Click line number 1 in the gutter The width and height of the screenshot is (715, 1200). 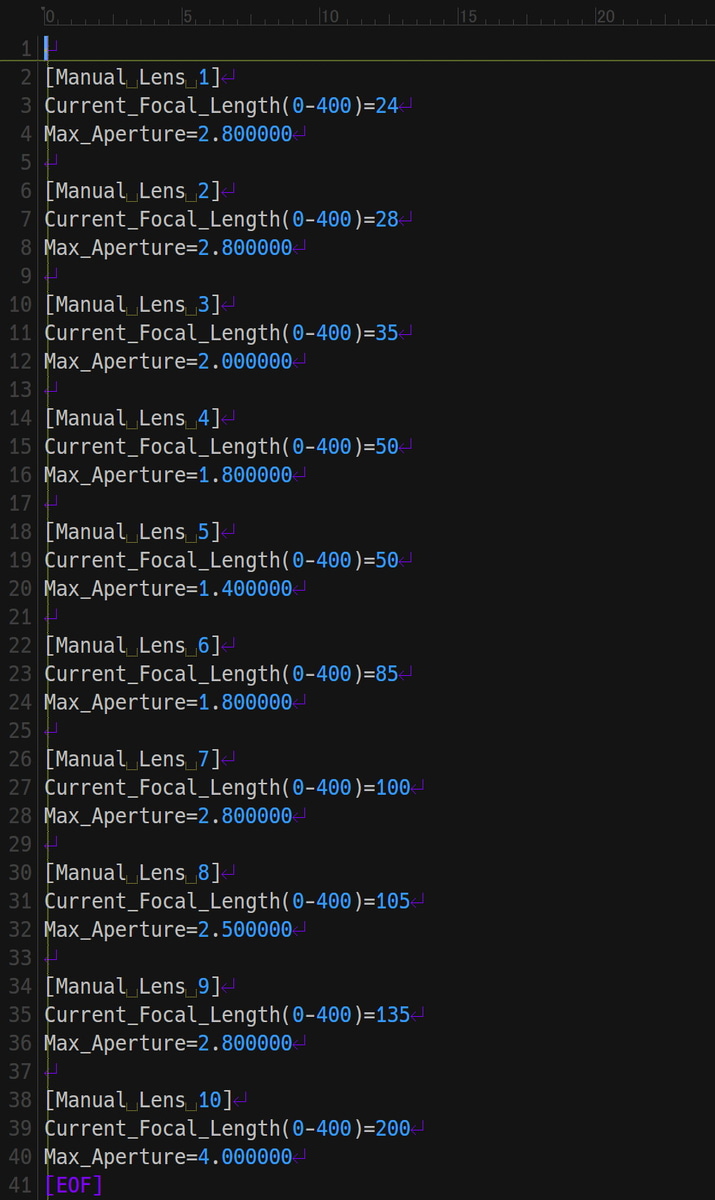[27, 48]
